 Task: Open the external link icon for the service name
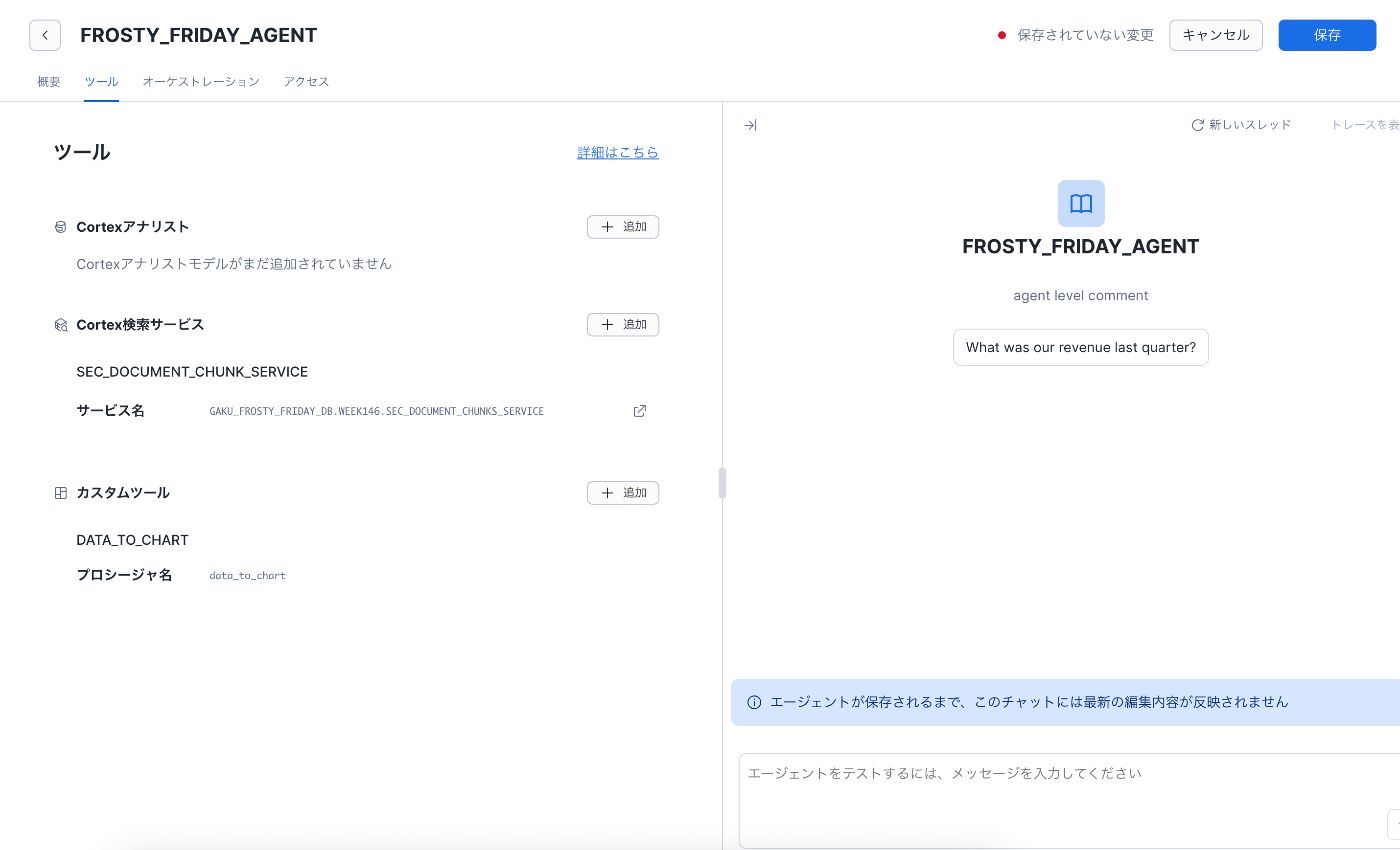pyautogui.click(x=640, y=411)
